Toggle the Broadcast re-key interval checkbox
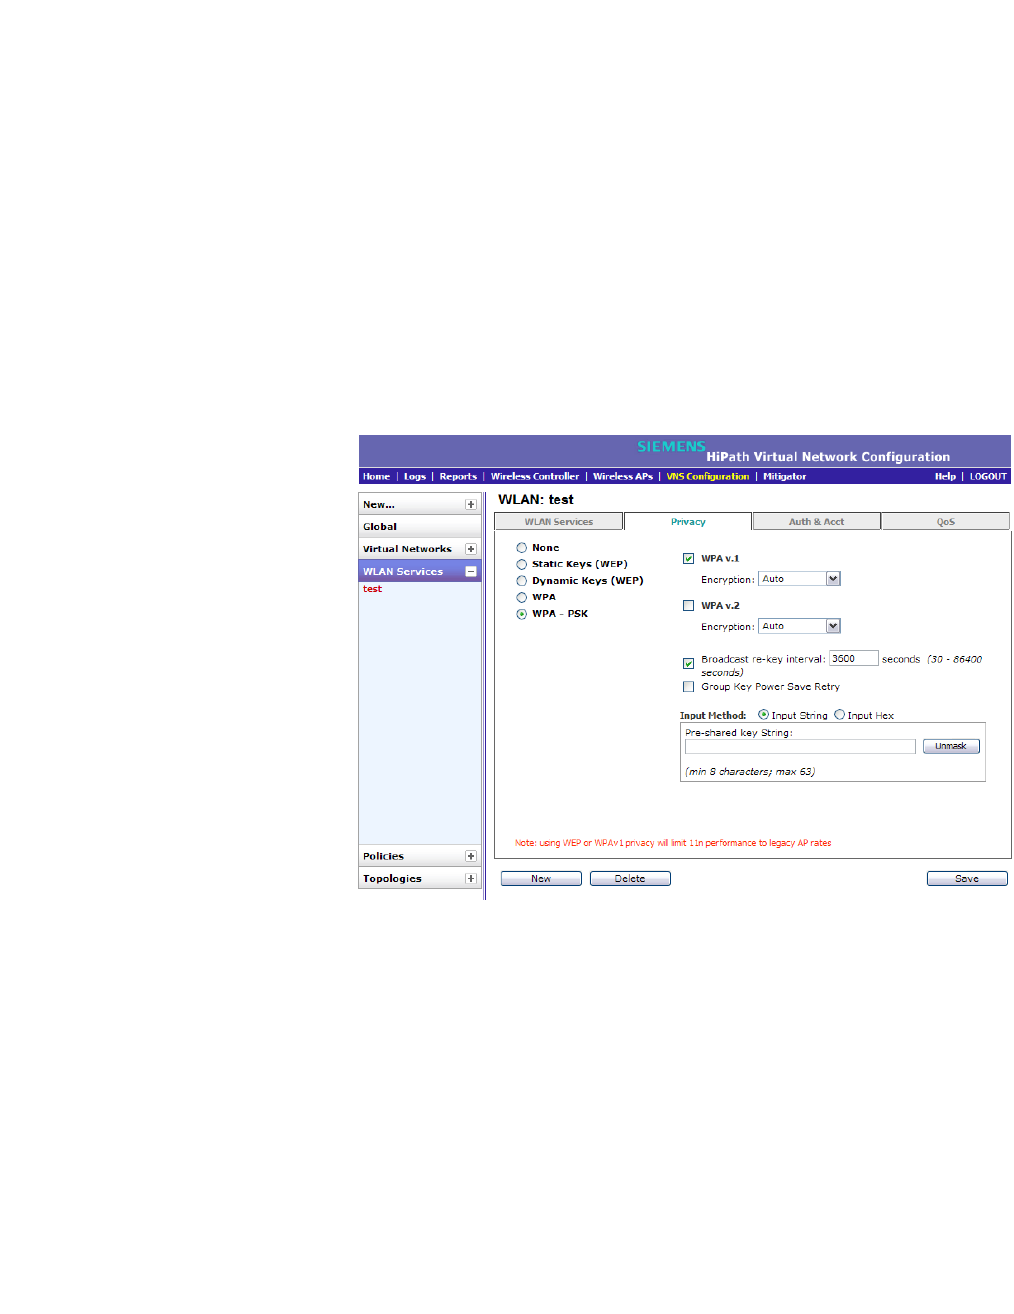This screenshot has height=1314, width=1014. point(688,664)
